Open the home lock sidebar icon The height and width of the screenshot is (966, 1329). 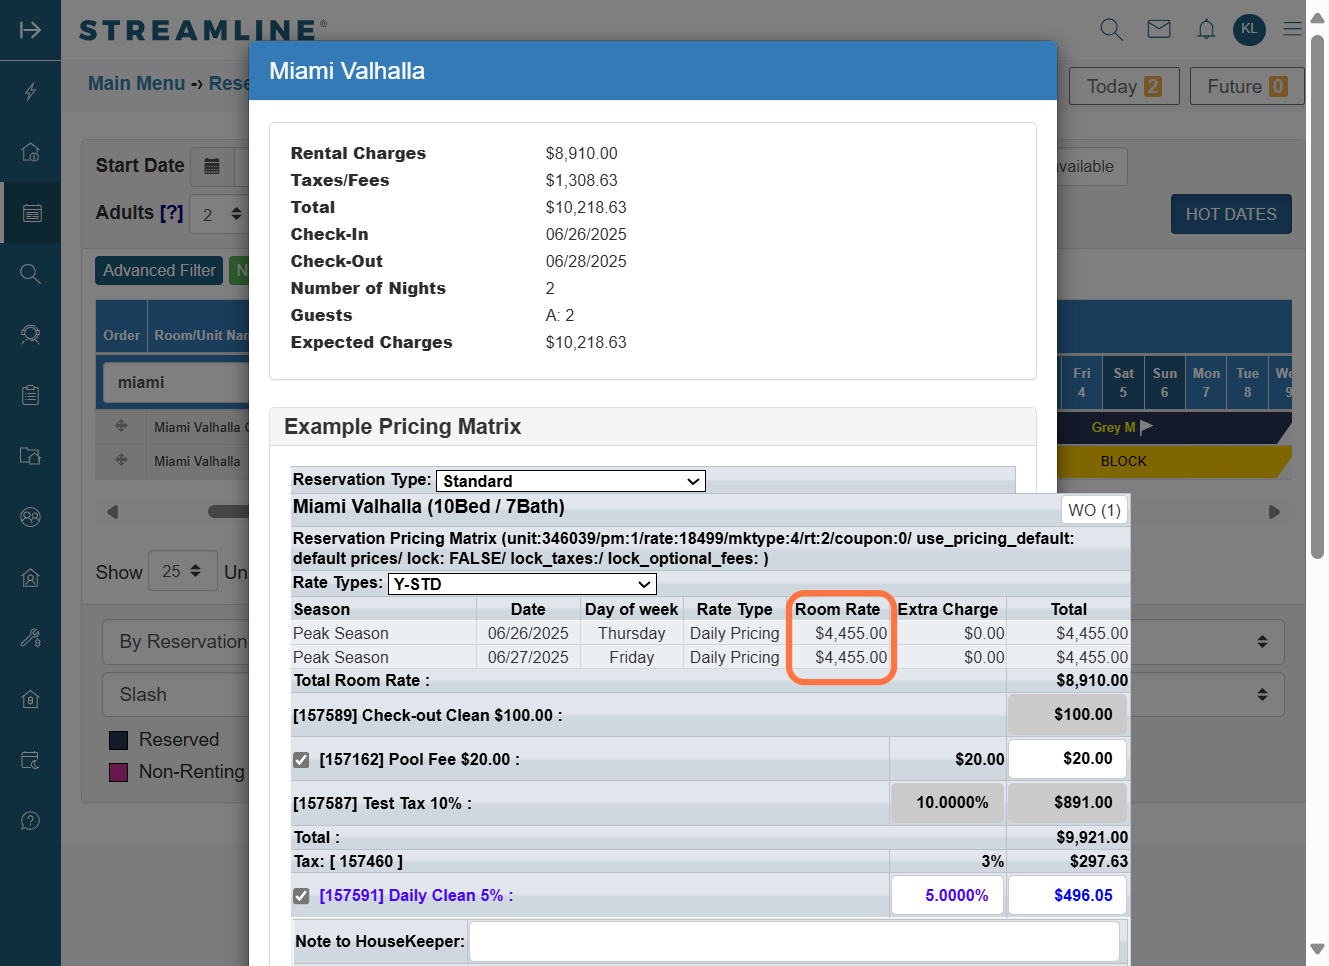(30, 152)
